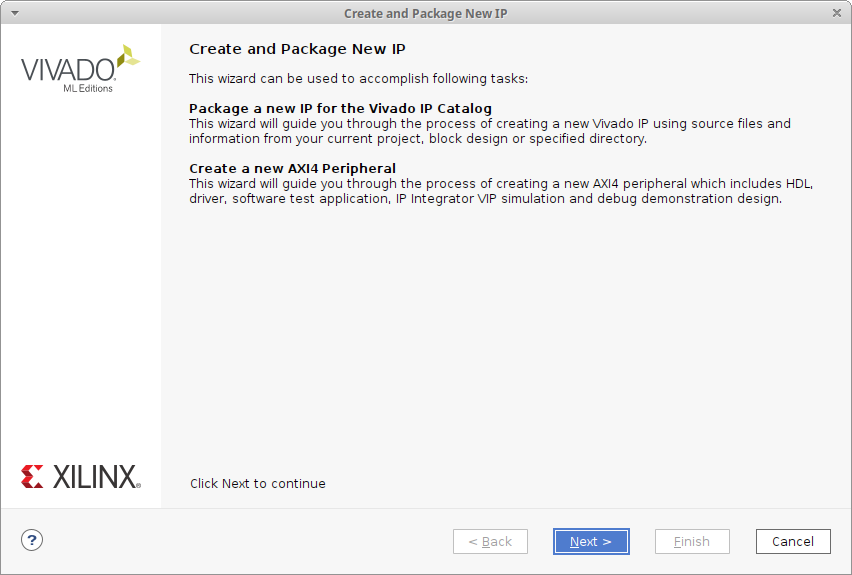This screenshot has height=575, width=852.
Task: Click the red Xilinx X emblem
Action: [x=32, y=476]
